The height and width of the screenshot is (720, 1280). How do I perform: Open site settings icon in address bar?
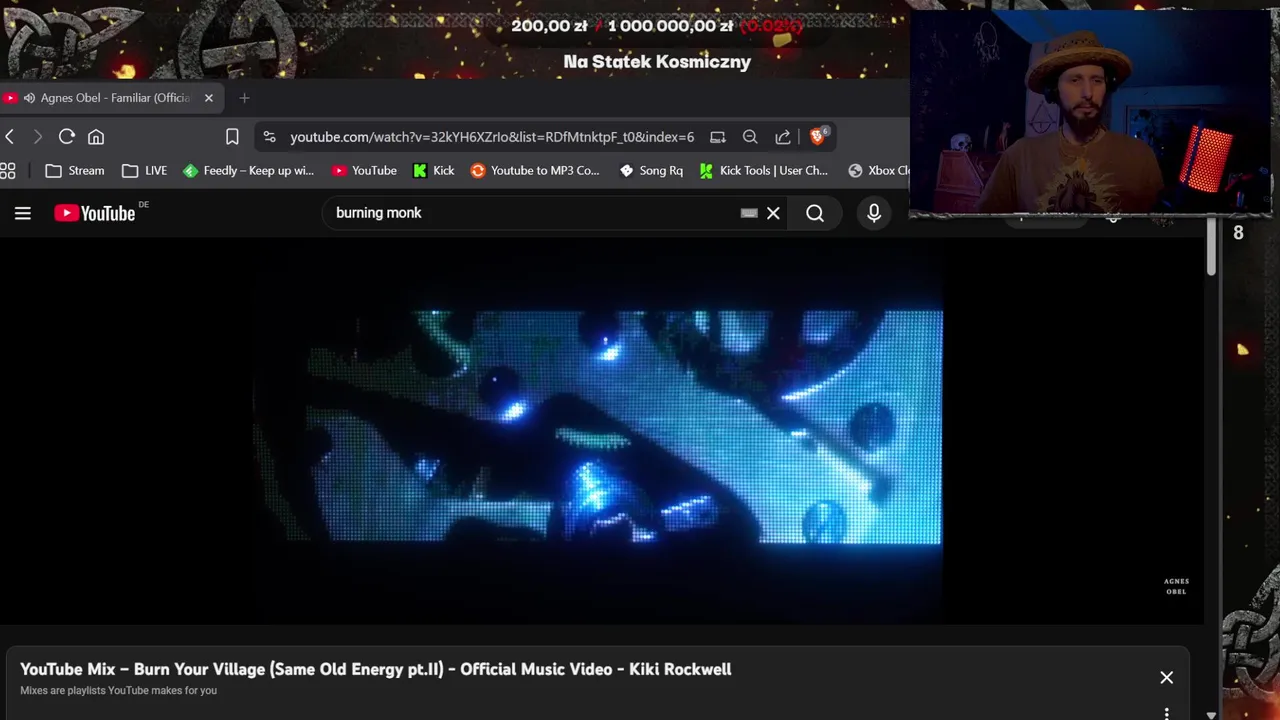click(269, 137)
